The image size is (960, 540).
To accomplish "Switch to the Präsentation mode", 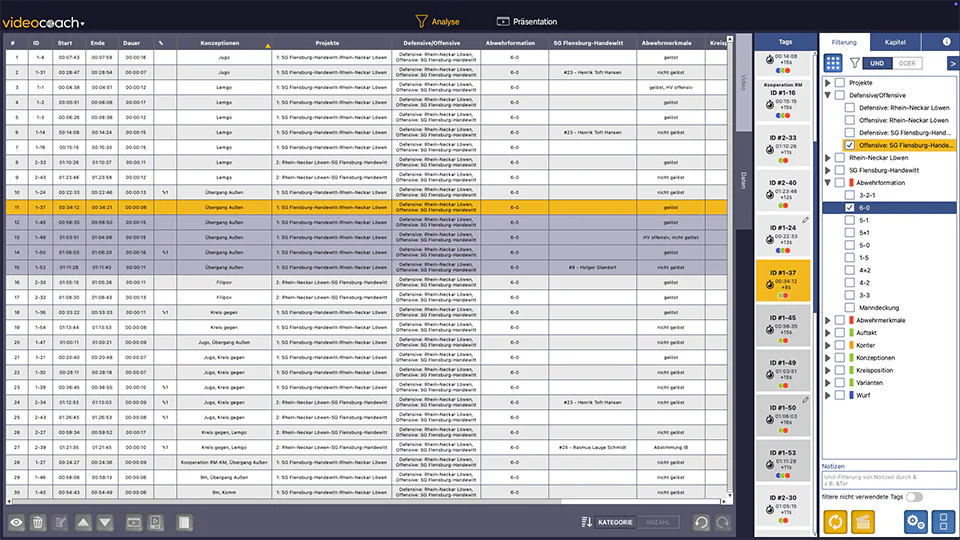I will pyautogui.click(x=527, y=21).
